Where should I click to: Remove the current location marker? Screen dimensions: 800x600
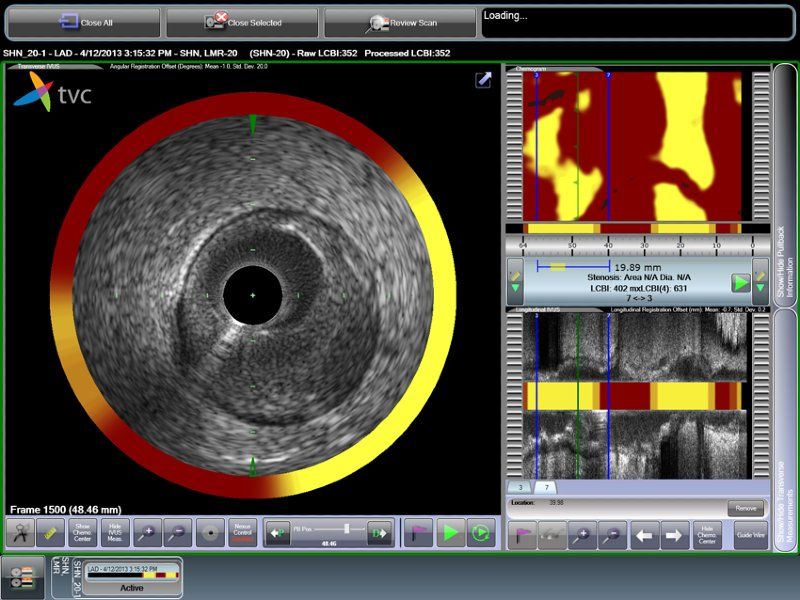click(x=746, y=506)
